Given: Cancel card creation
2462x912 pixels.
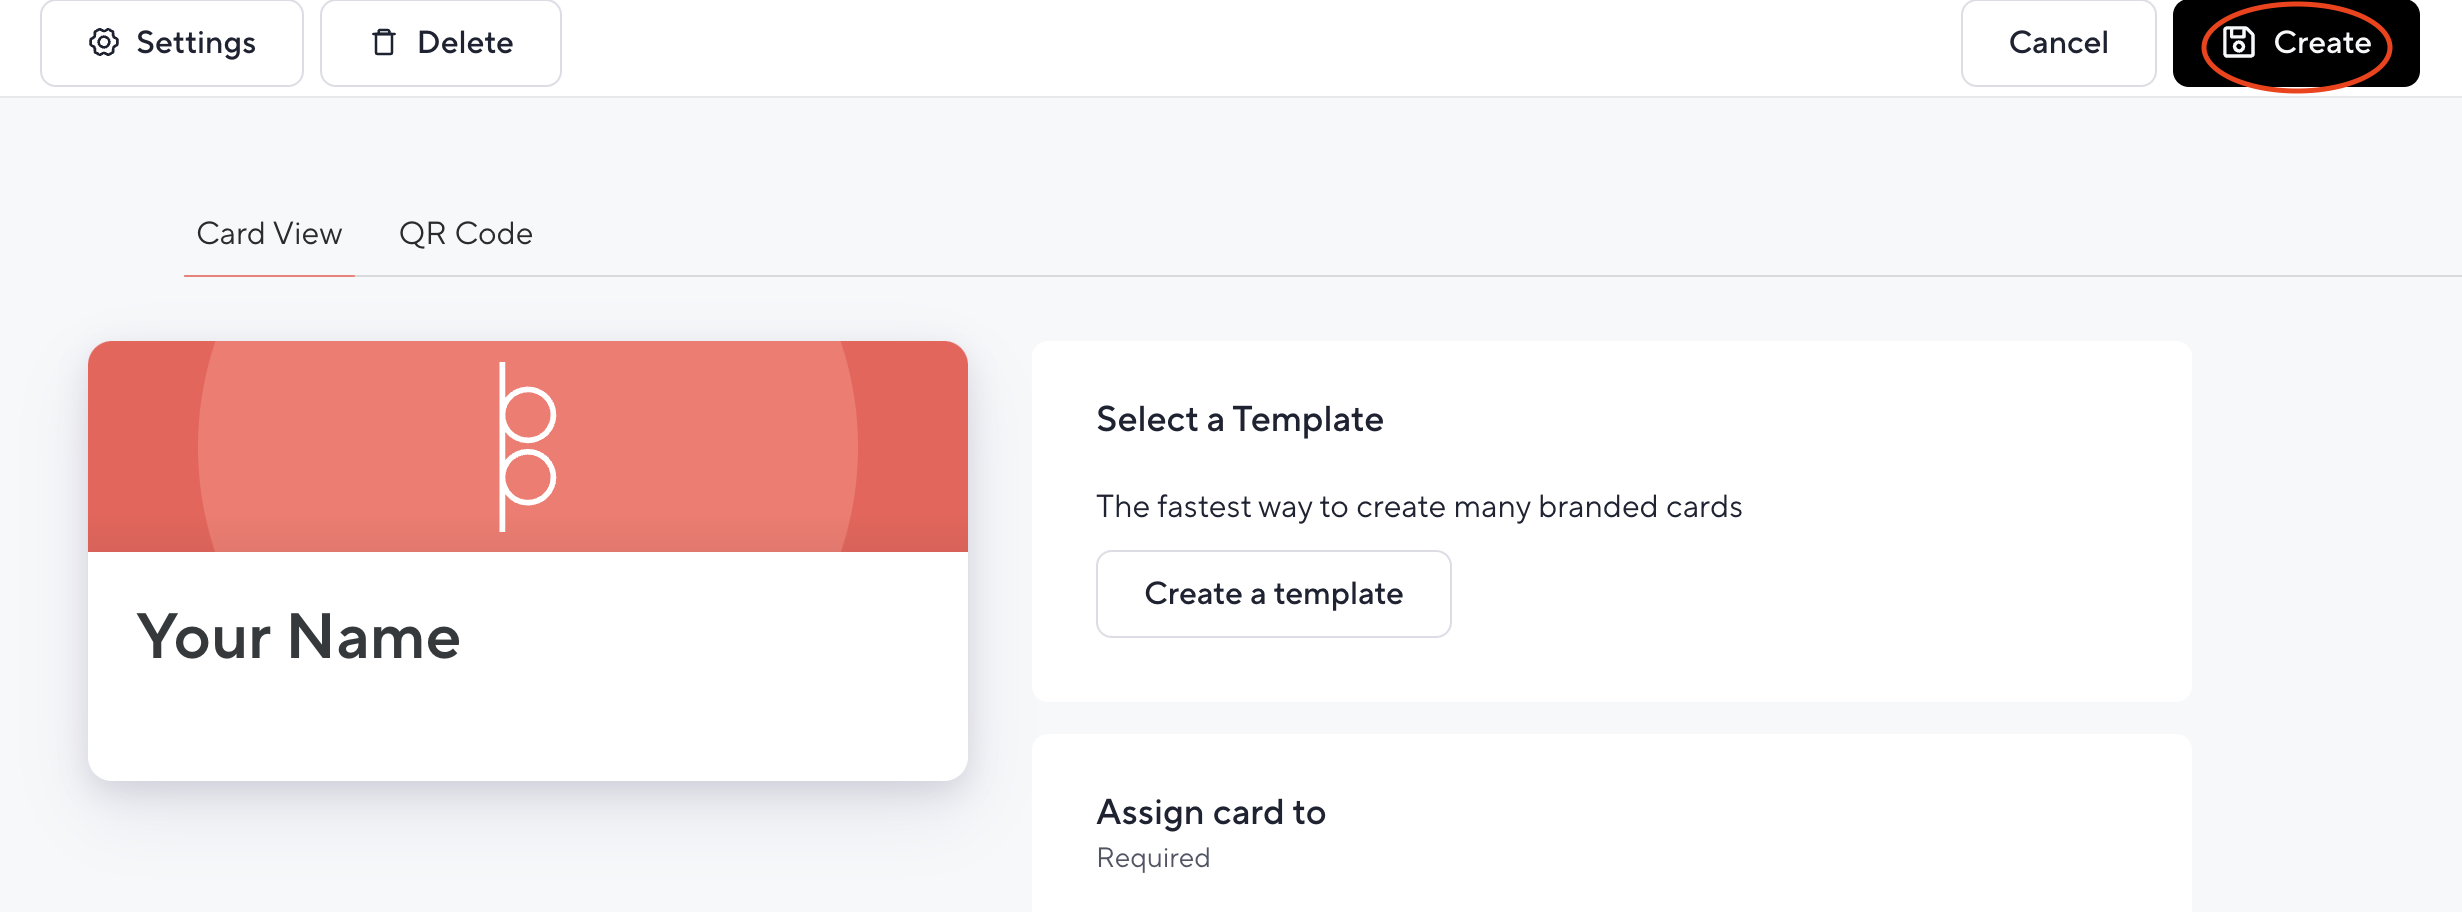Looking at the screenshot, I should pyautogui.click(x=2058, y=43).
